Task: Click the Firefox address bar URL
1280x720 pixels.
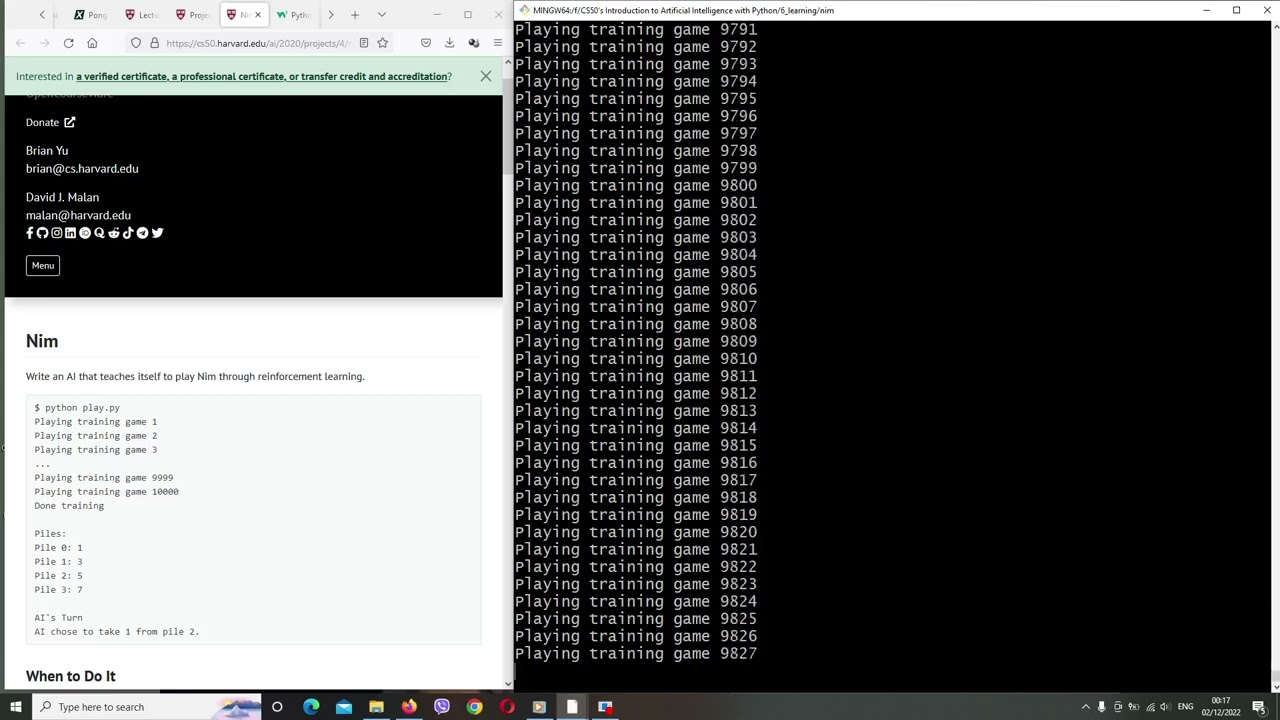Action: click(x=257, y=43)
